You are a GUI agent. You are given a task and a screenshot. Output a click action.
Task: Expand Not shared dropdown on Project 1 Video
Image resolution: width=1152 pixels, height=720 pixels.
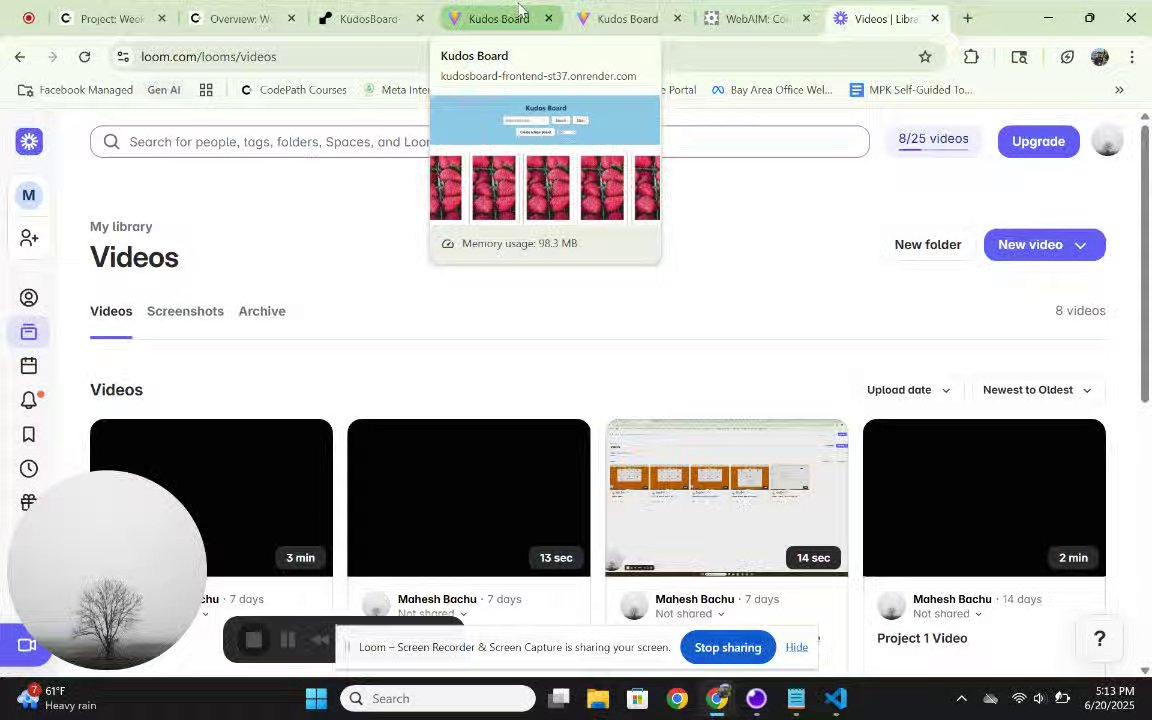click(948, 614)
